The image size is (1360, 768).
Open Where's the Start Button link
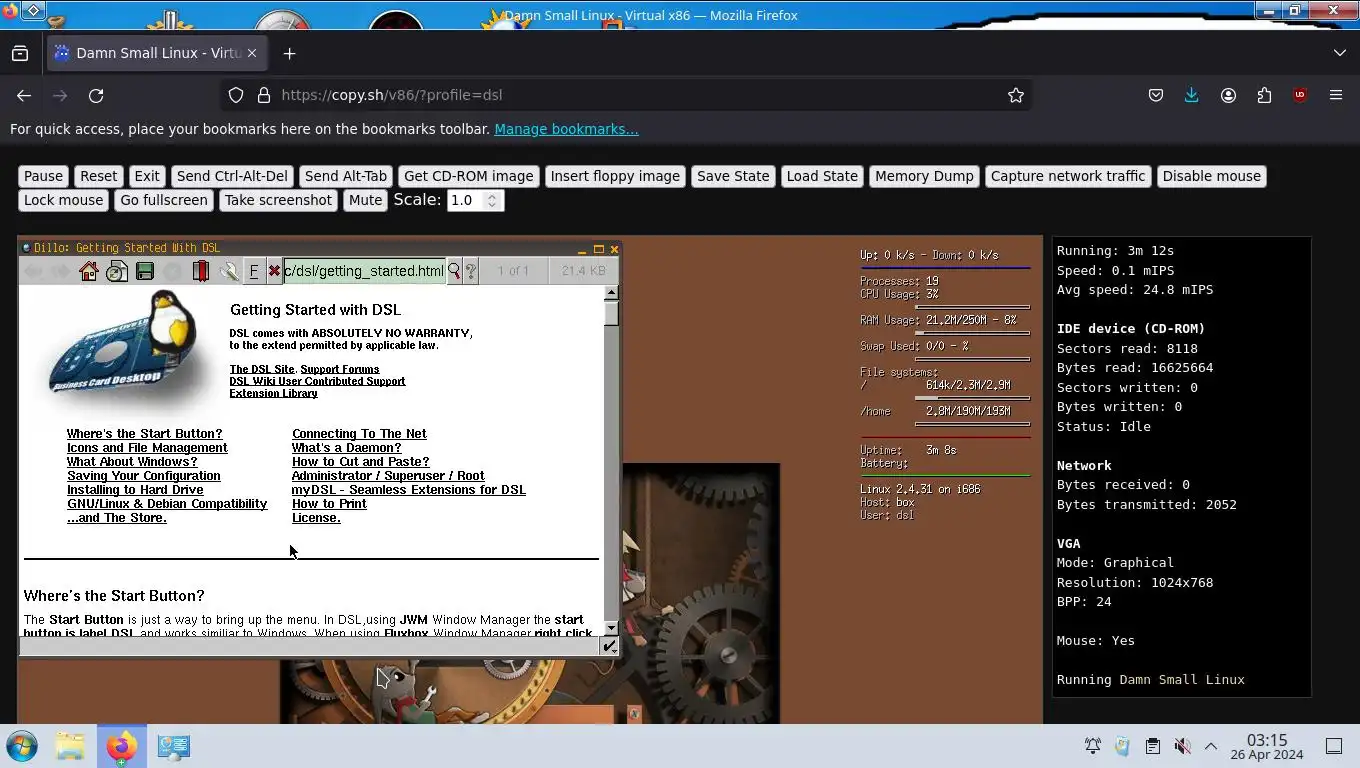tap(145, 434)
